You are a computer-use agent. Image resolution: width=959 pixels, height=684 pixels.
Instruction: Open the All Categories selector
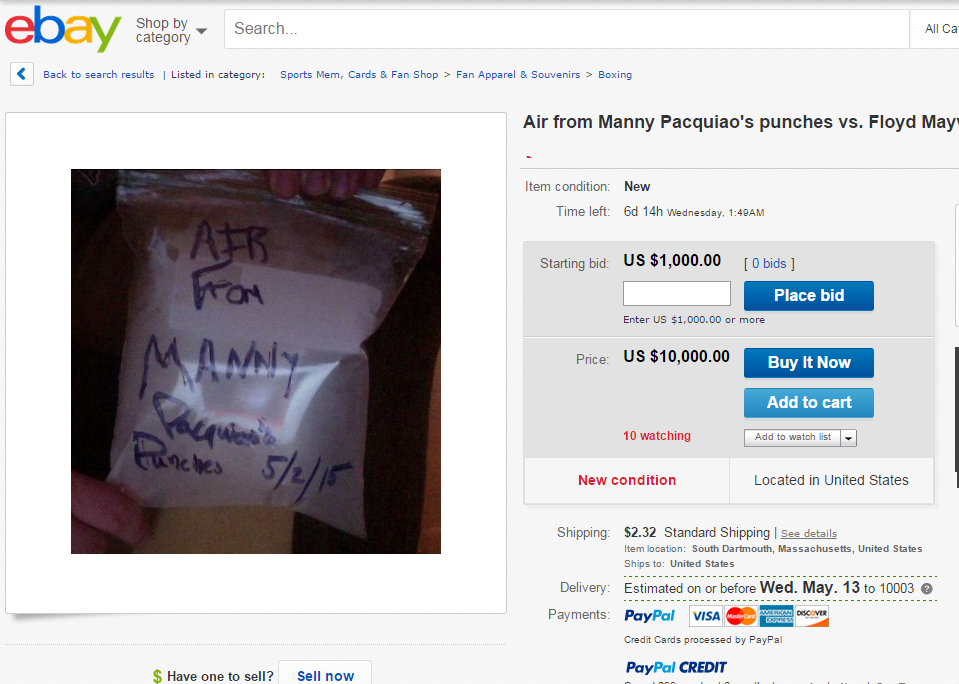pos(936,29)
